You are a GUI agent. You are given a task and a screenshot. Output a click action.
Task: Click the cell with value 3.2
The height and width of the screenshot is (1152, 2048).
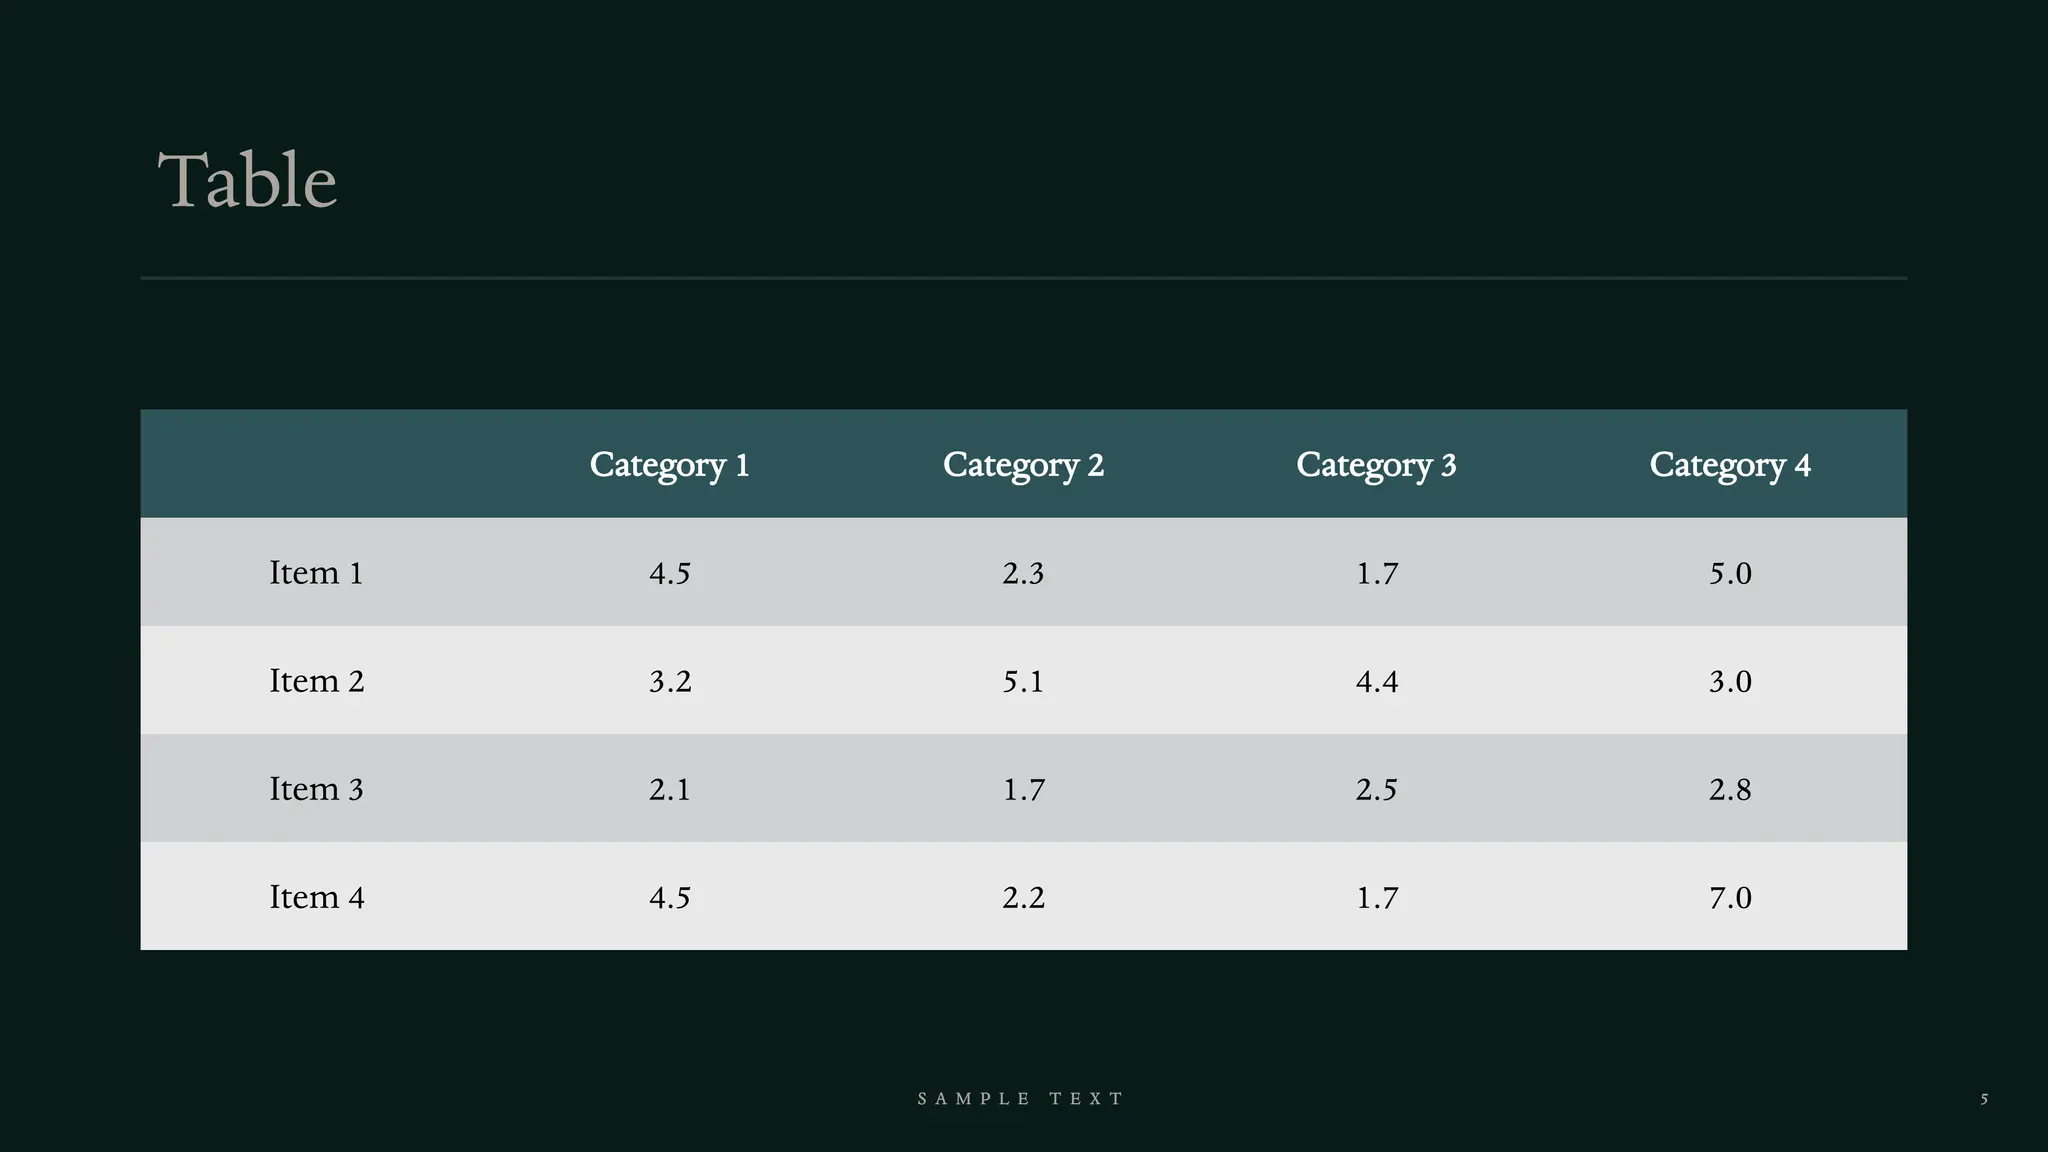pos(669,681)
